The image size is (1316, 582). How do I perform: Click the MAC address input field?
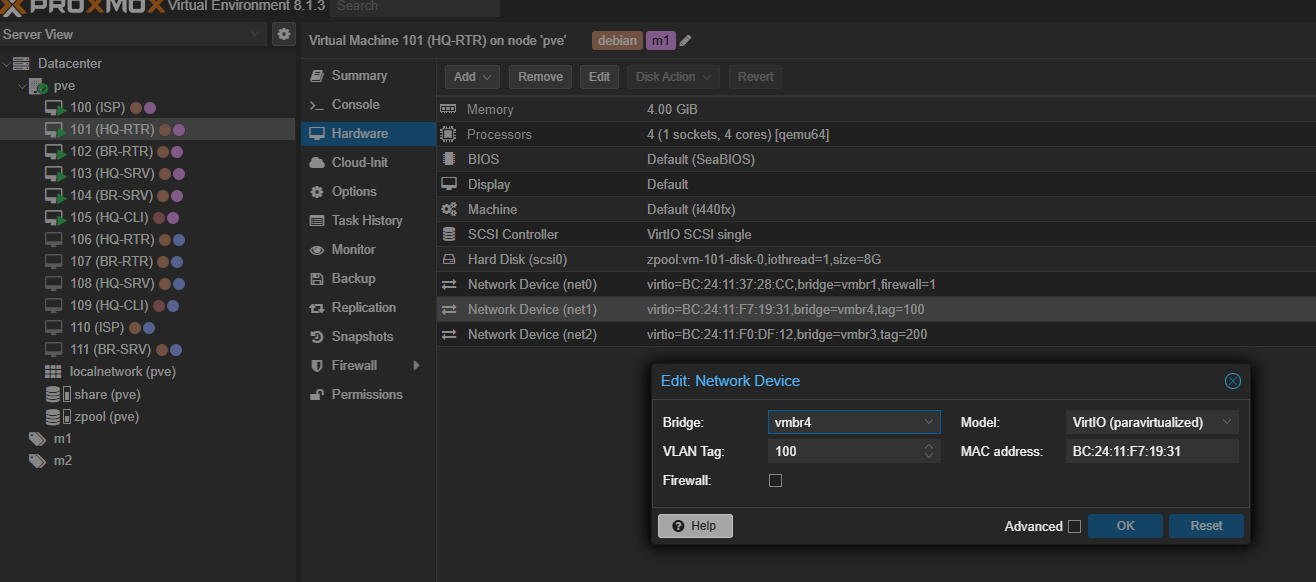tap(1151, 451)
